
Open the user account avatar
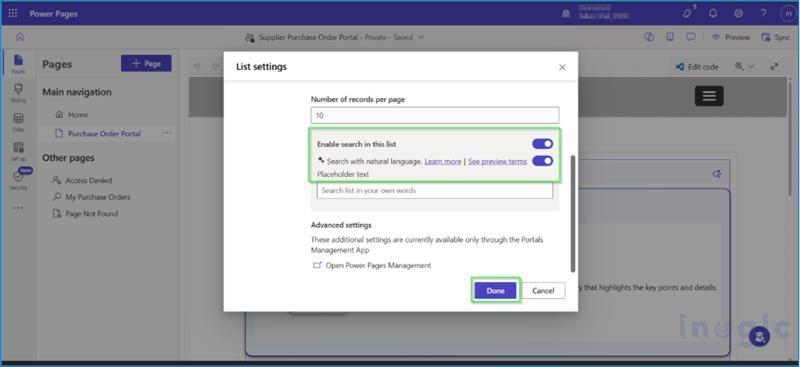pos(788,14)
